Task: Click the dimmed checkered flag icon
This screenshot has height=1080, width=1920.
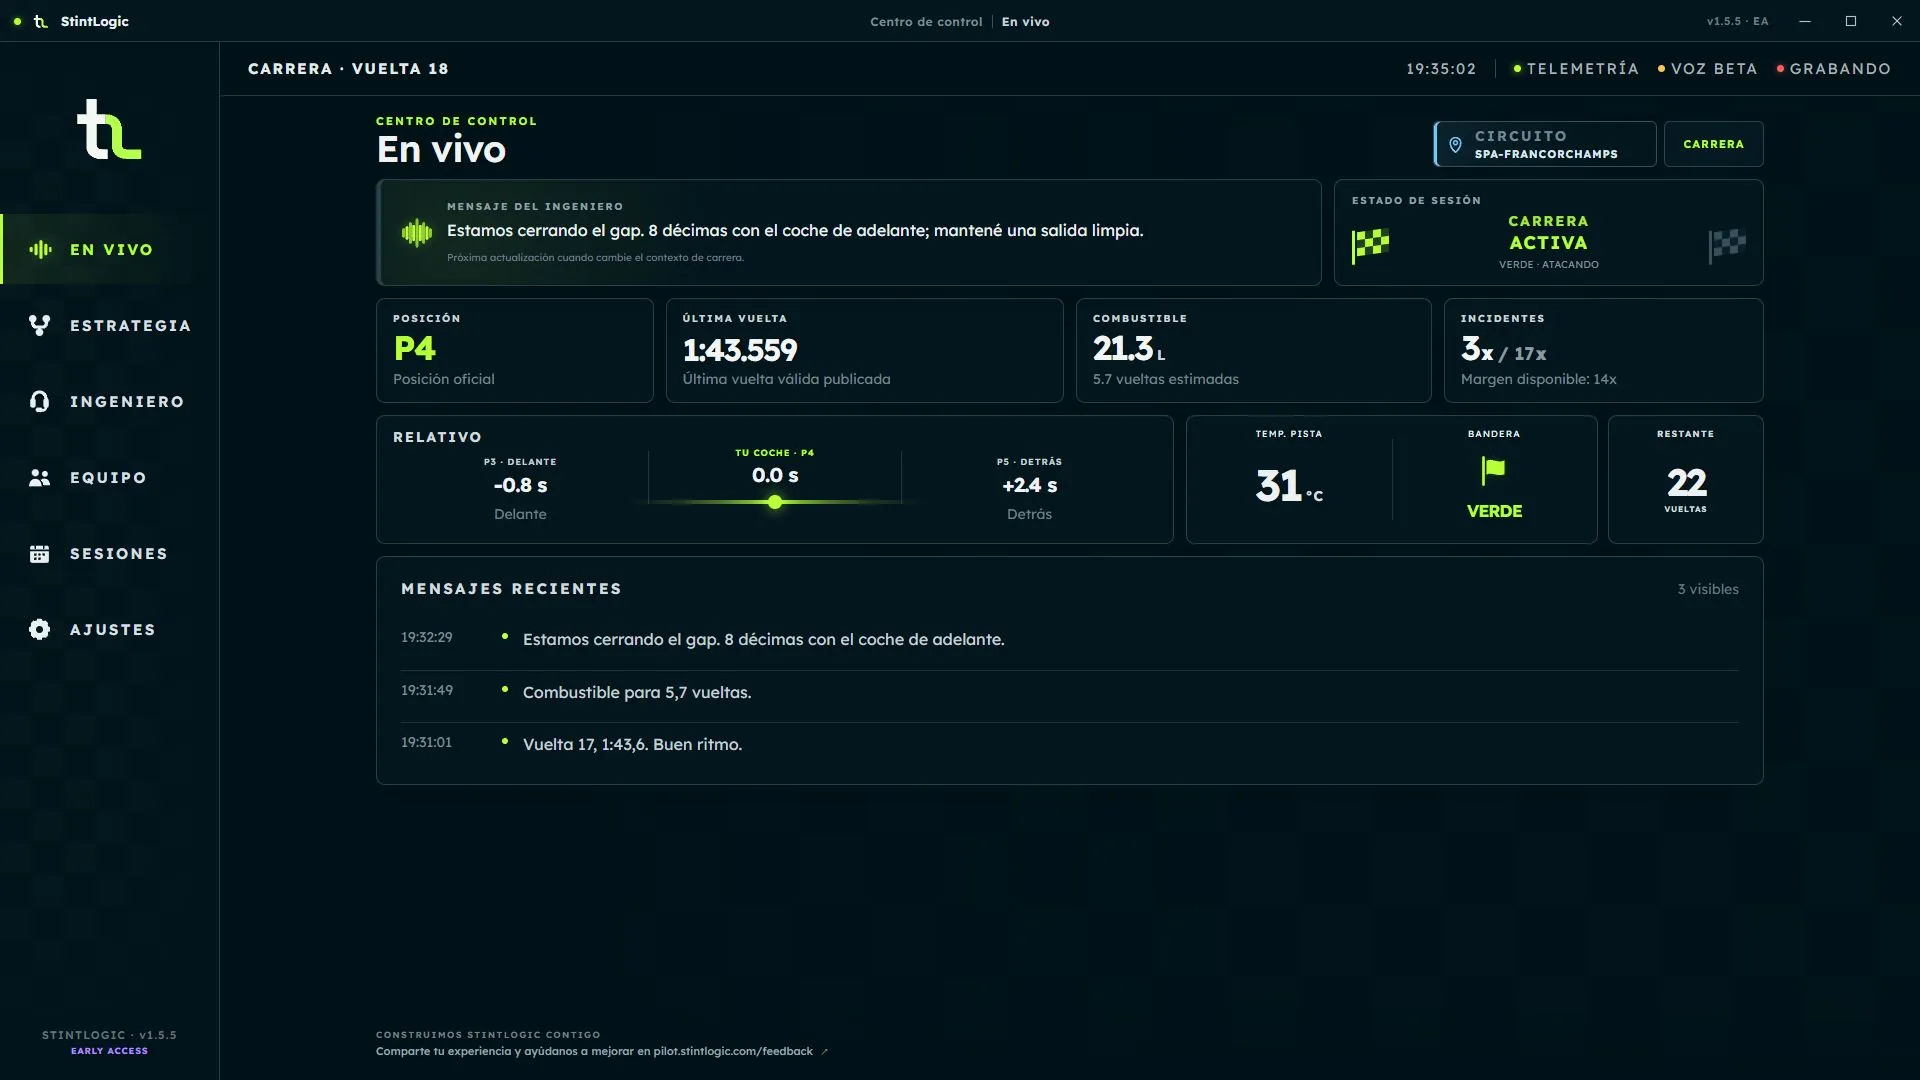Action: coord(1727,245)
